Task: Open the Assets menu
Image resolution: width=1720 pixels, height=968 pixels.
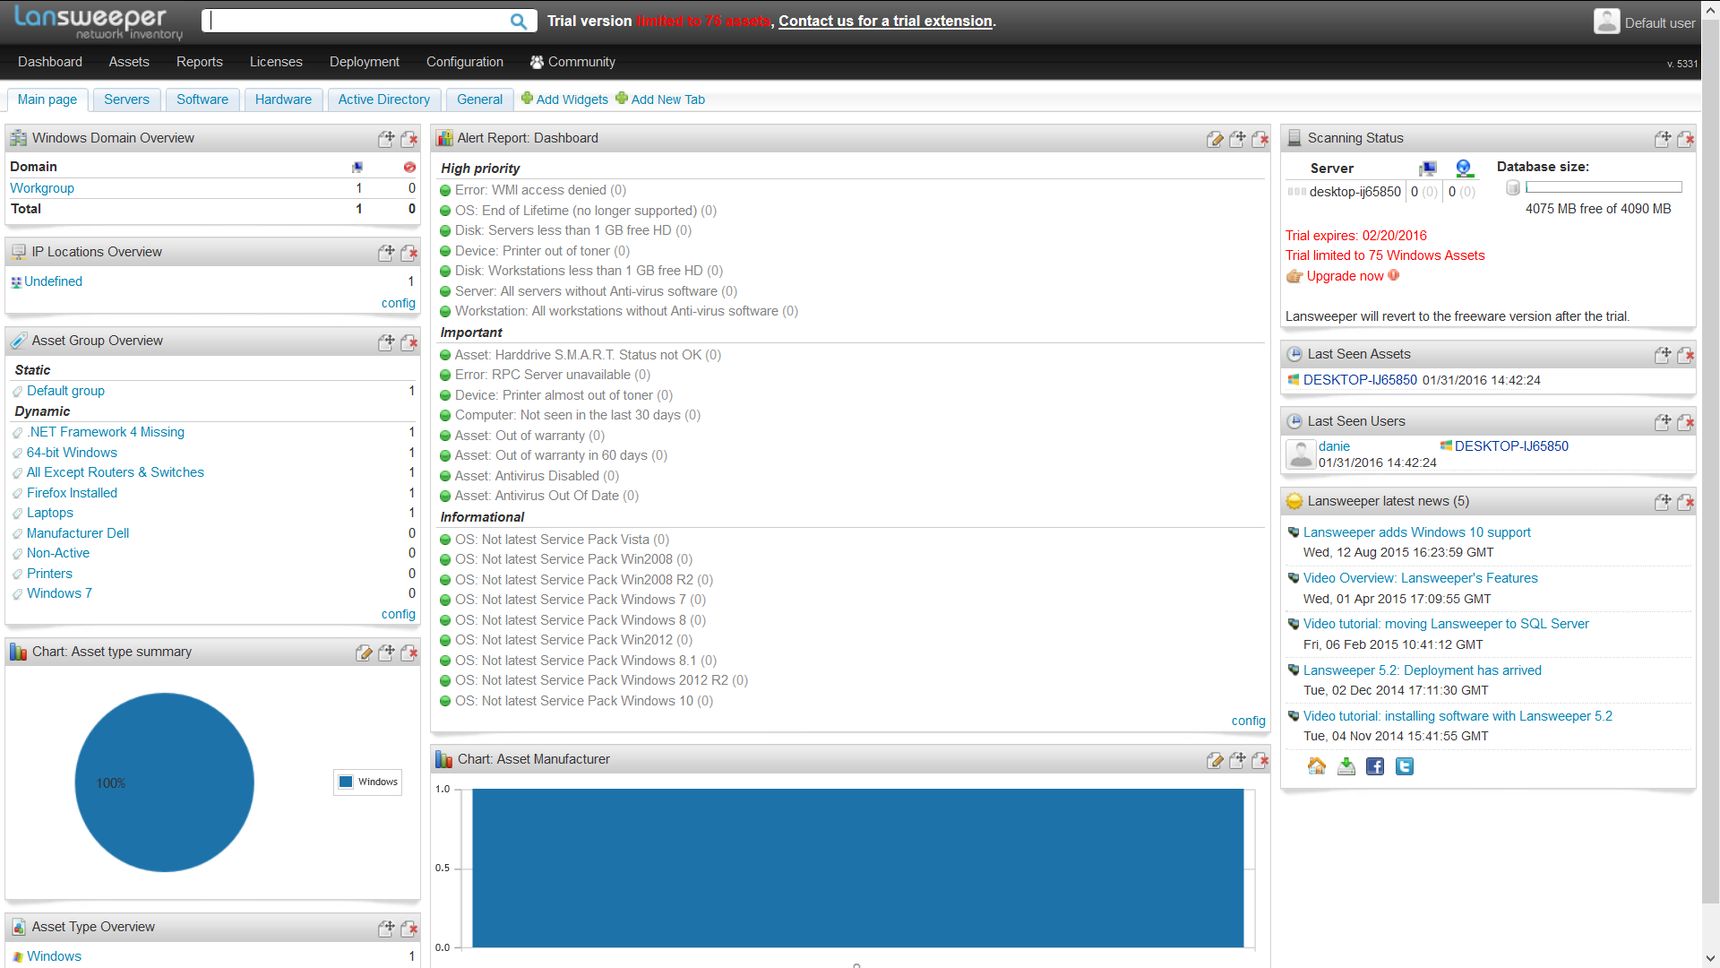Action: [129, 62]
